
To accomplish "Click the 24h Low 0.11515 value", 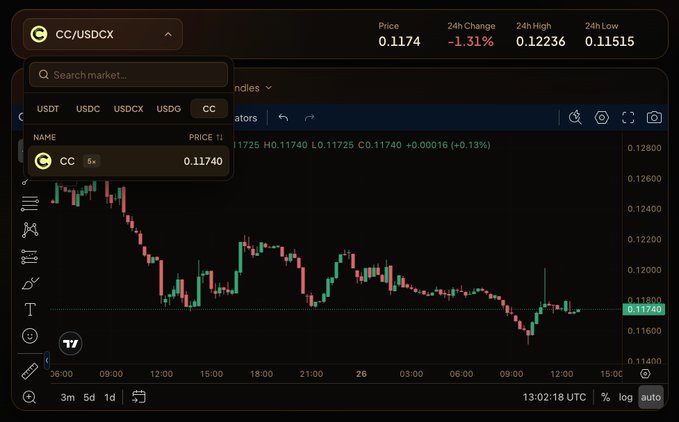I will click(x=609, y=41).
